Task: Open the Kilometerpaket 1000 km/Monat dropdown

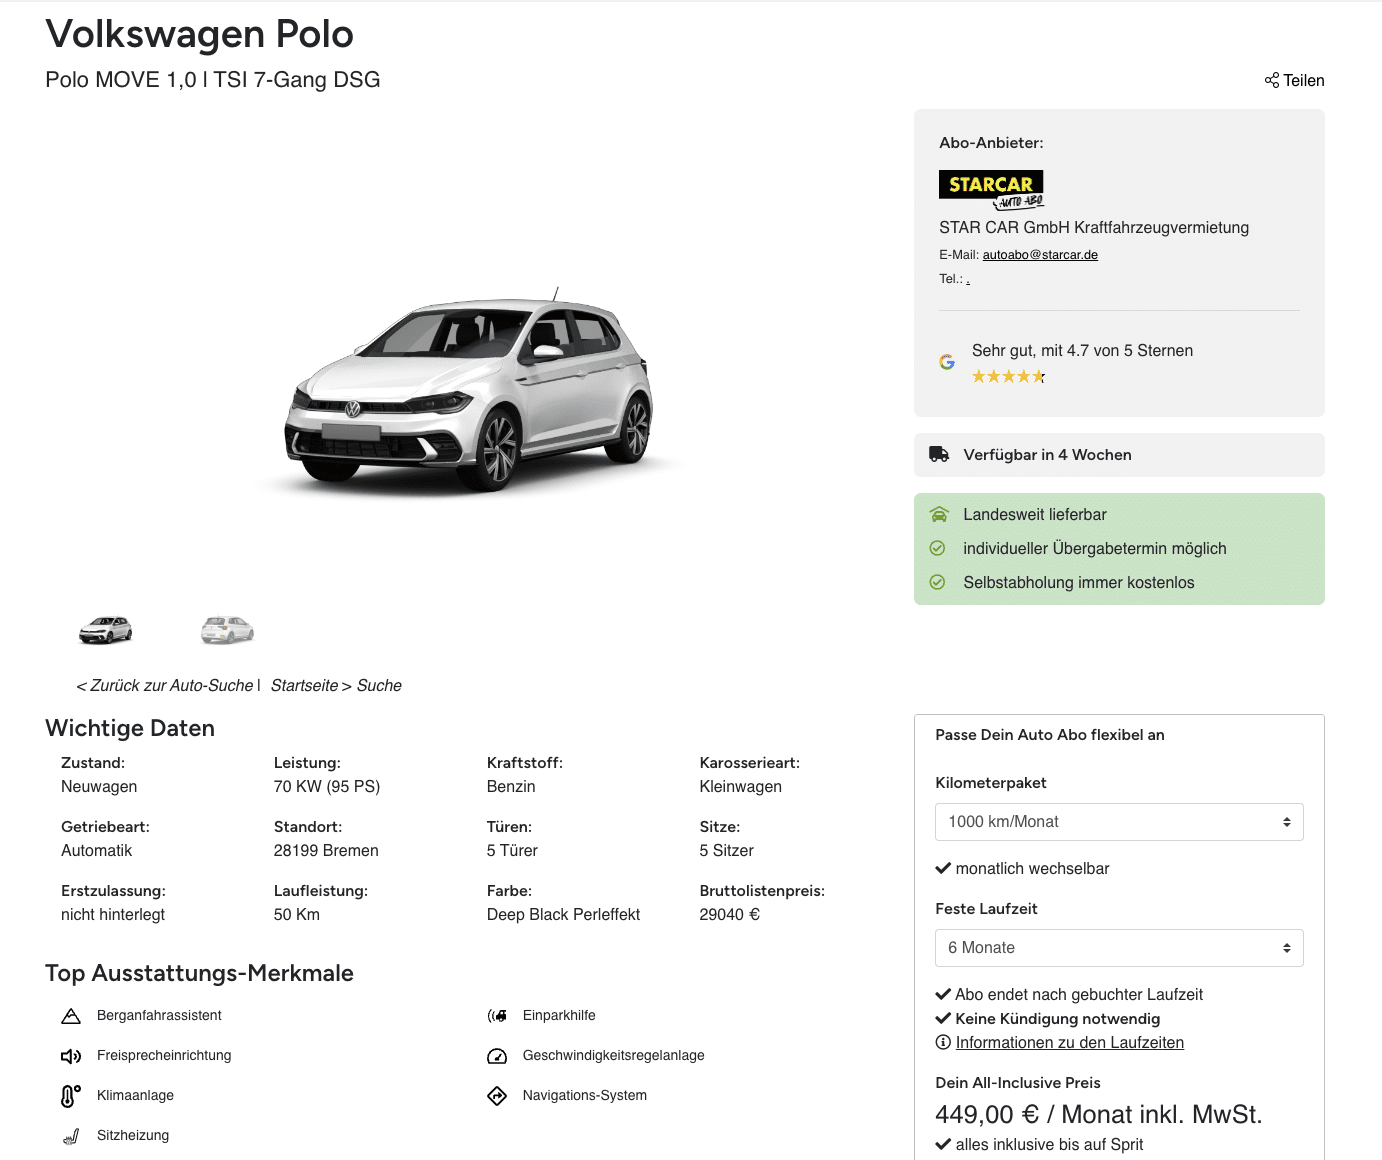Action: (x=1119, y=822)
